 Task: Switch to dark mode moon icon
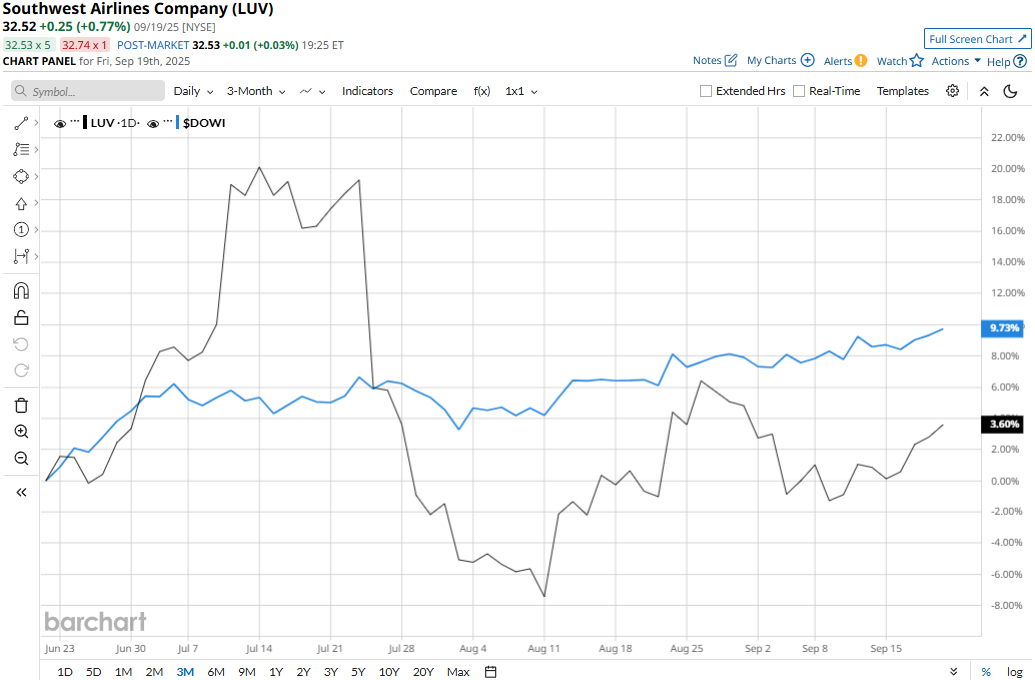pos(1011,91)
